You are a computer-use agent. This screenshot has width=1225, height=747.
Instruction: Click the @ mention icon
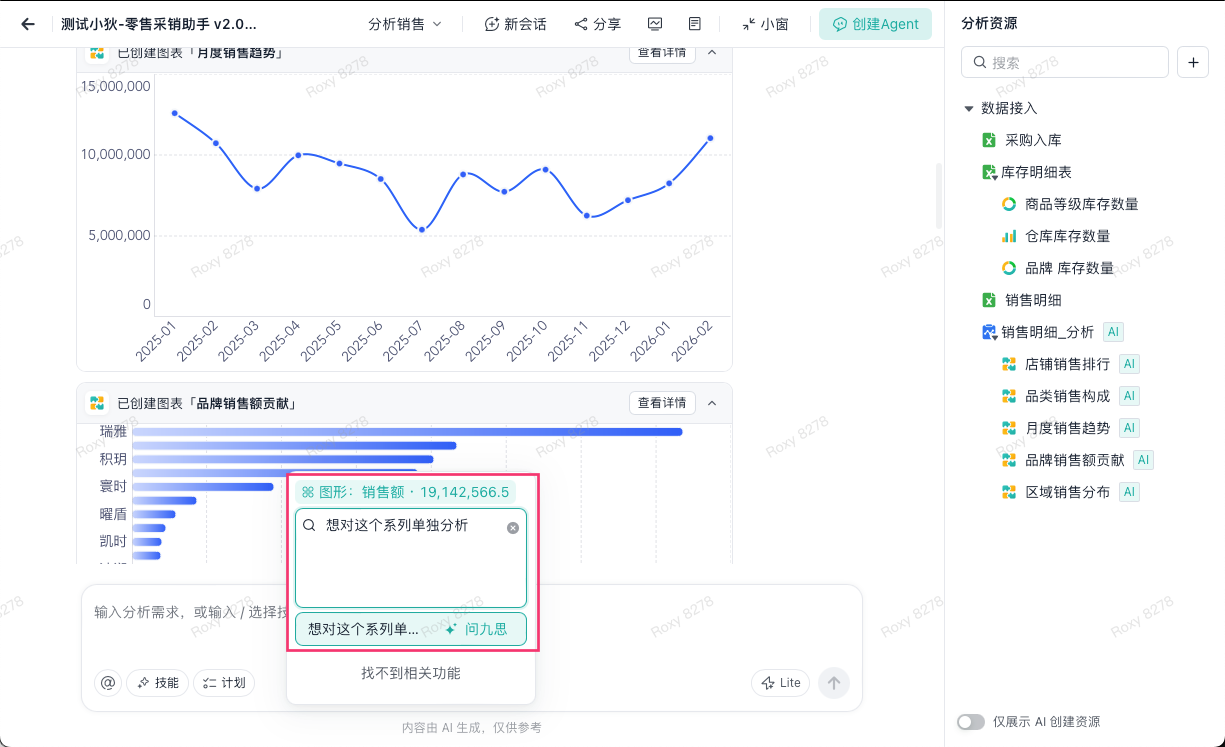click(x=108, y=683)
